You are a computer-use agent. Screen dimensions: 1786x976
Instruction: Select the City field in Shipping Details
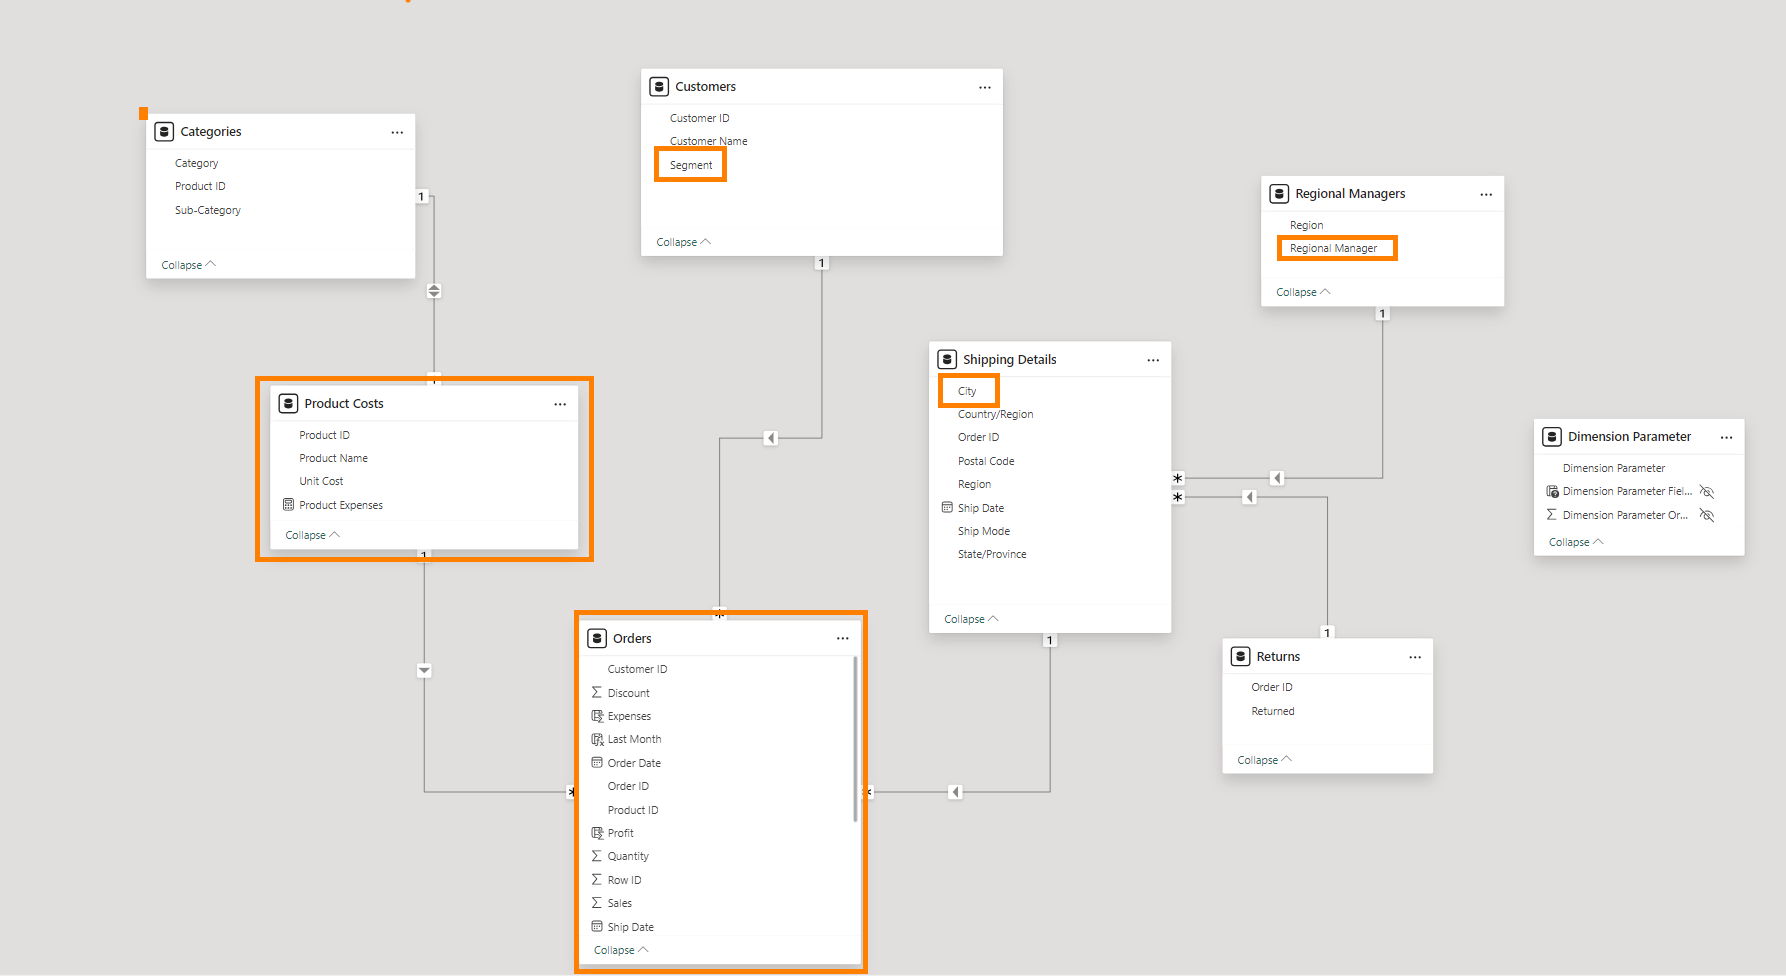[967, 391]
